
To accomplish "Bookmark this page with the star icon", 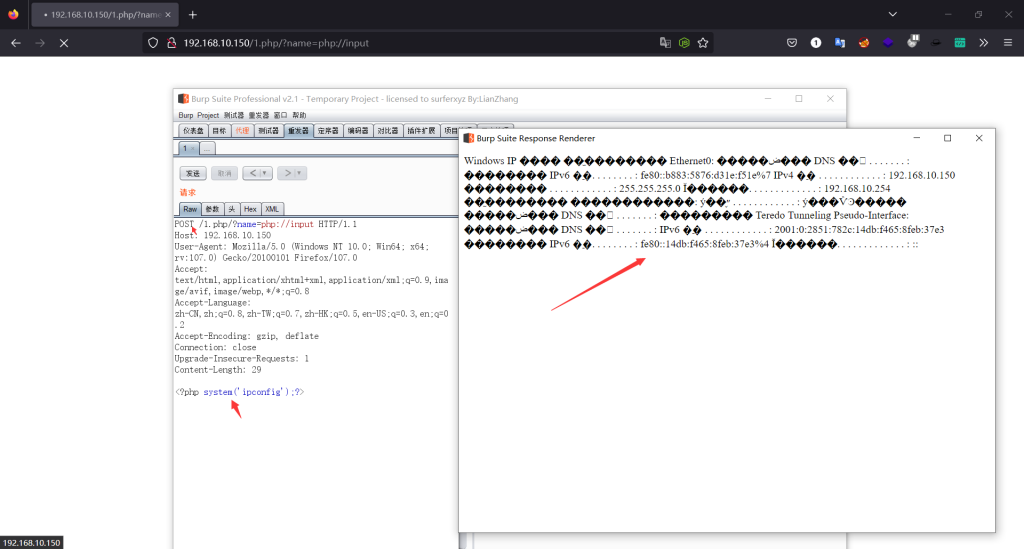I will [x=703, y=43].
